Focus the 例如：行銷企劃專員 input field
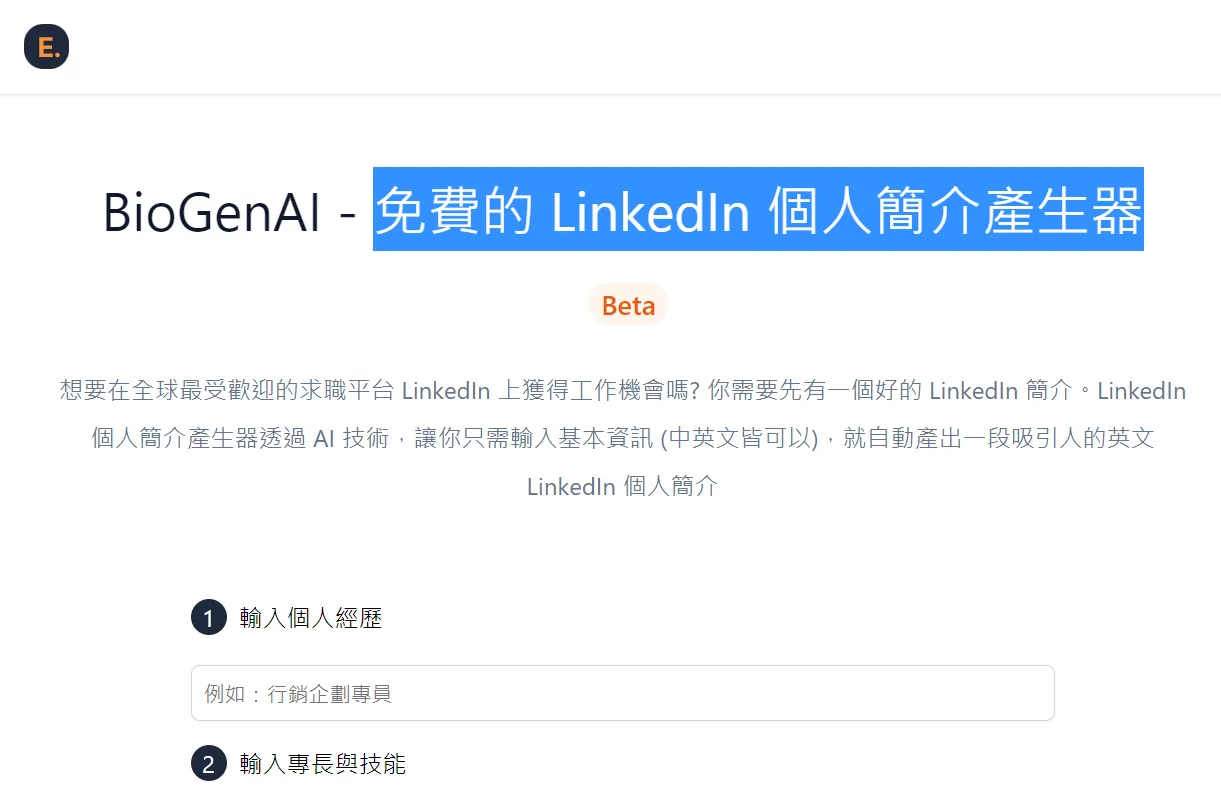This screenshot has width=1221, height=797. click(622, 693)
